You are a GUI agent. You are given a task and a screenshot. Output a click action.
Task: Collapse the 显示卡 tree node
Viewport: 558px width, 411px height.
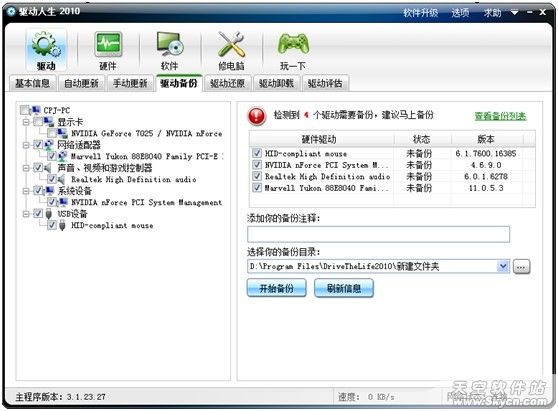tap(26, 122)
